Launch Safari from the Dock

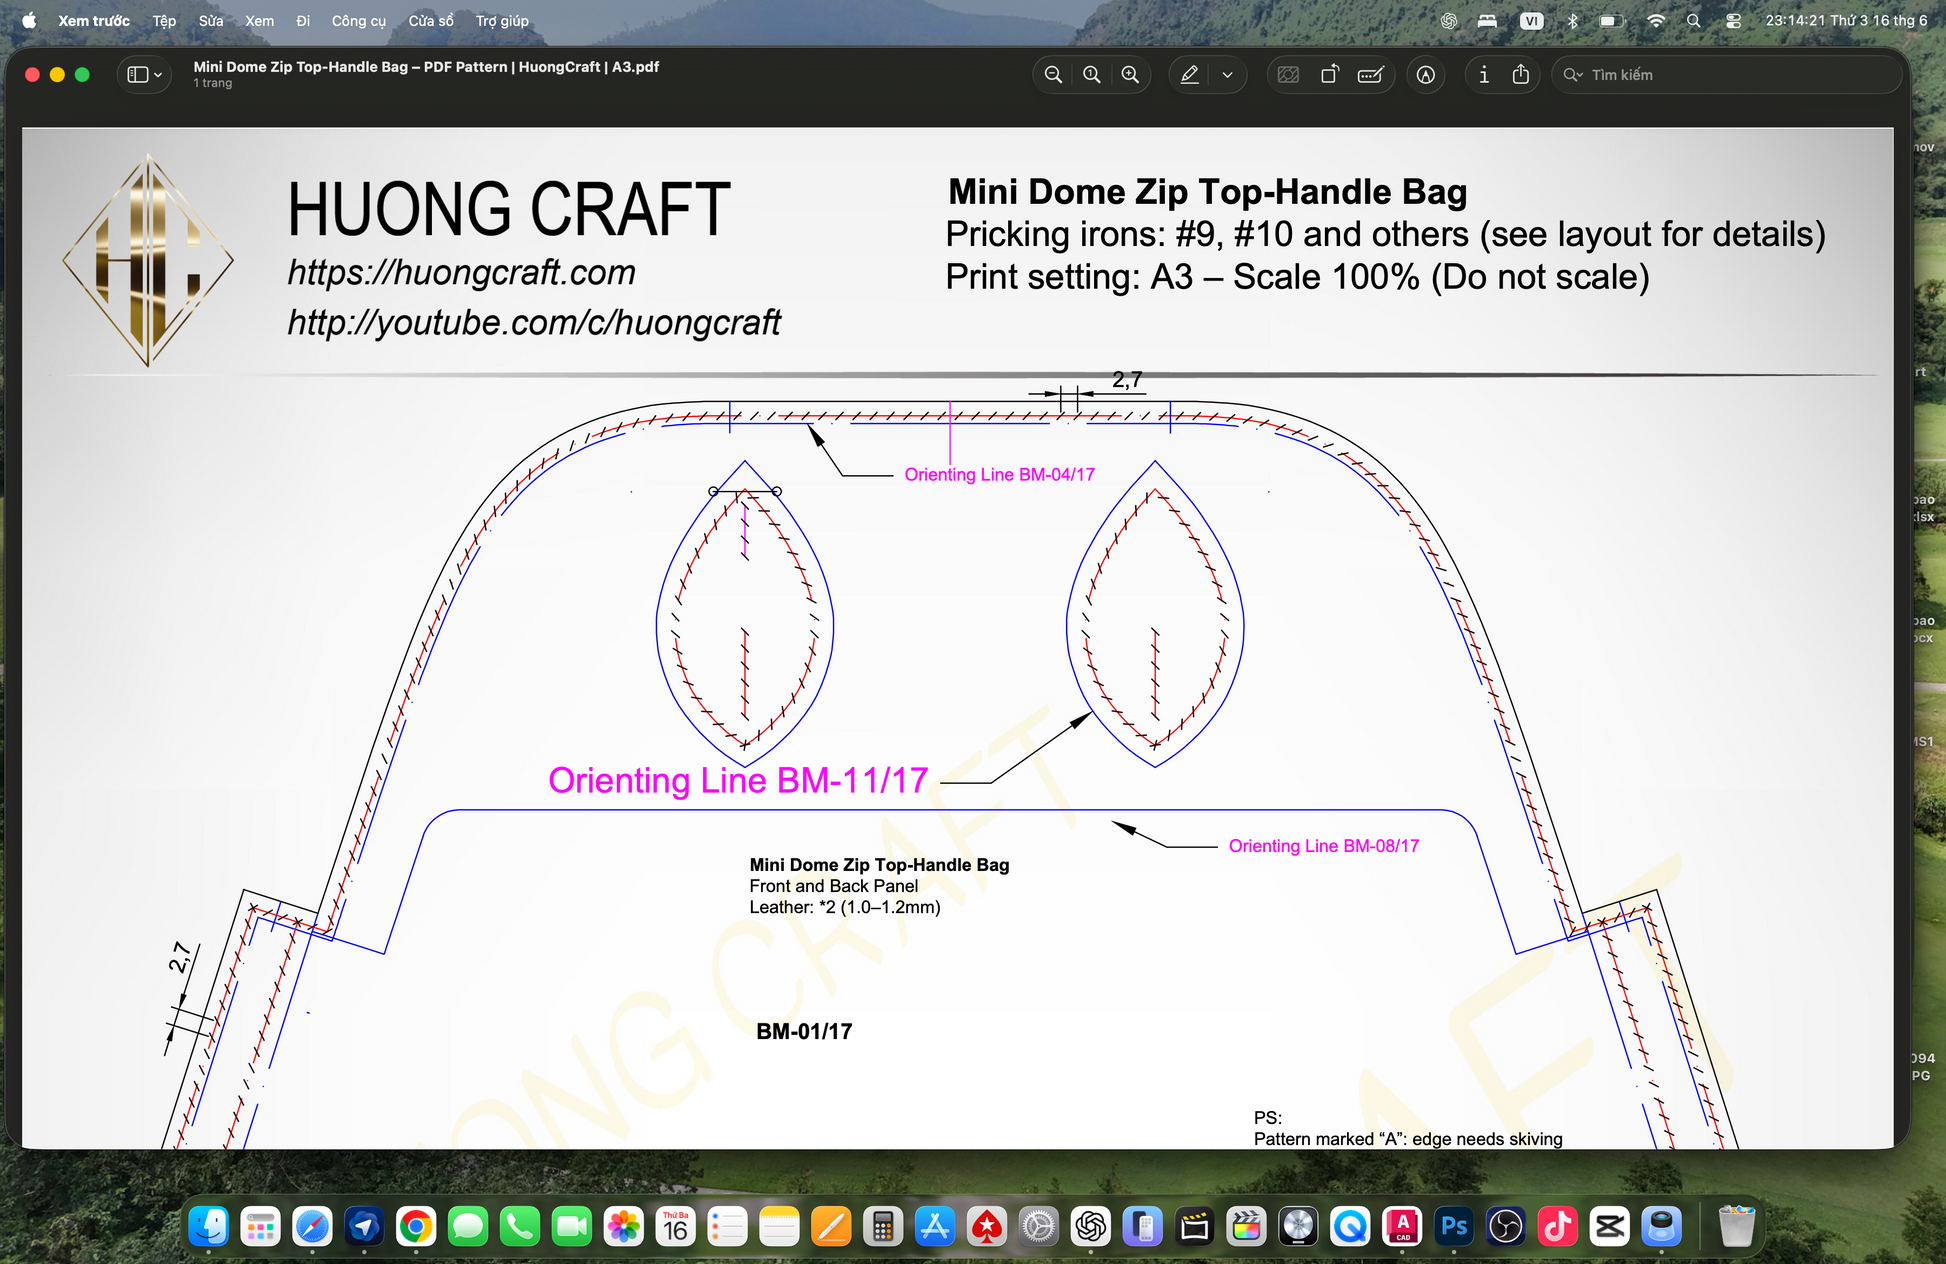313,1226
